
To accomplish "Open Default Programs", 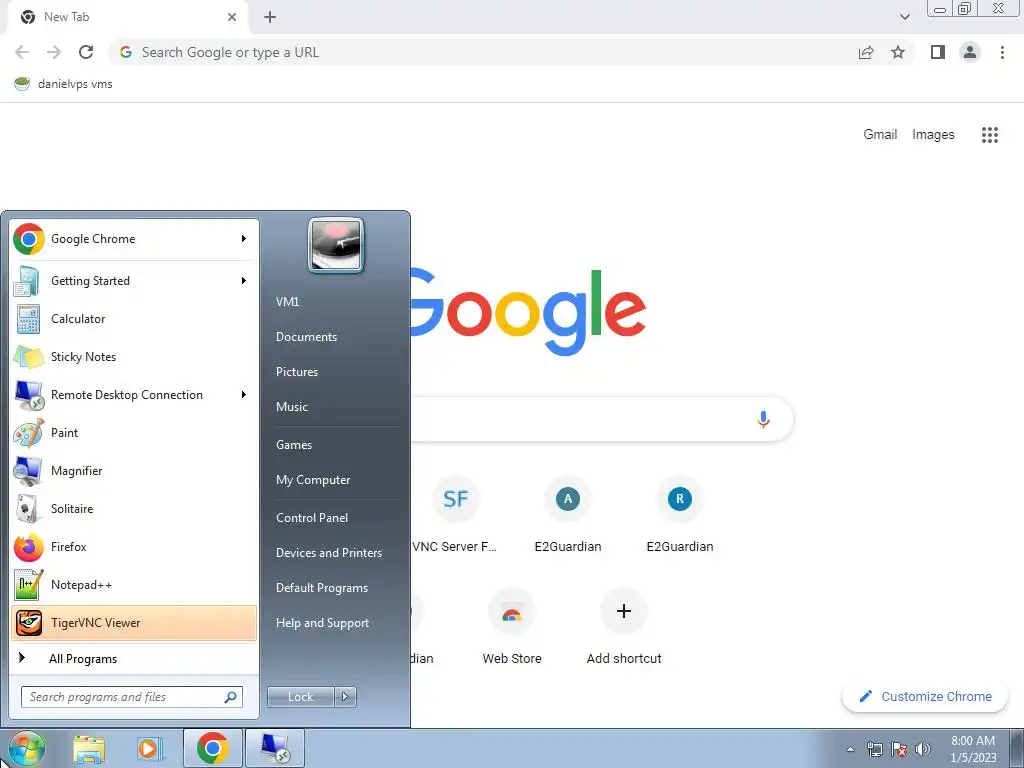I will click(x=321, y=588).
